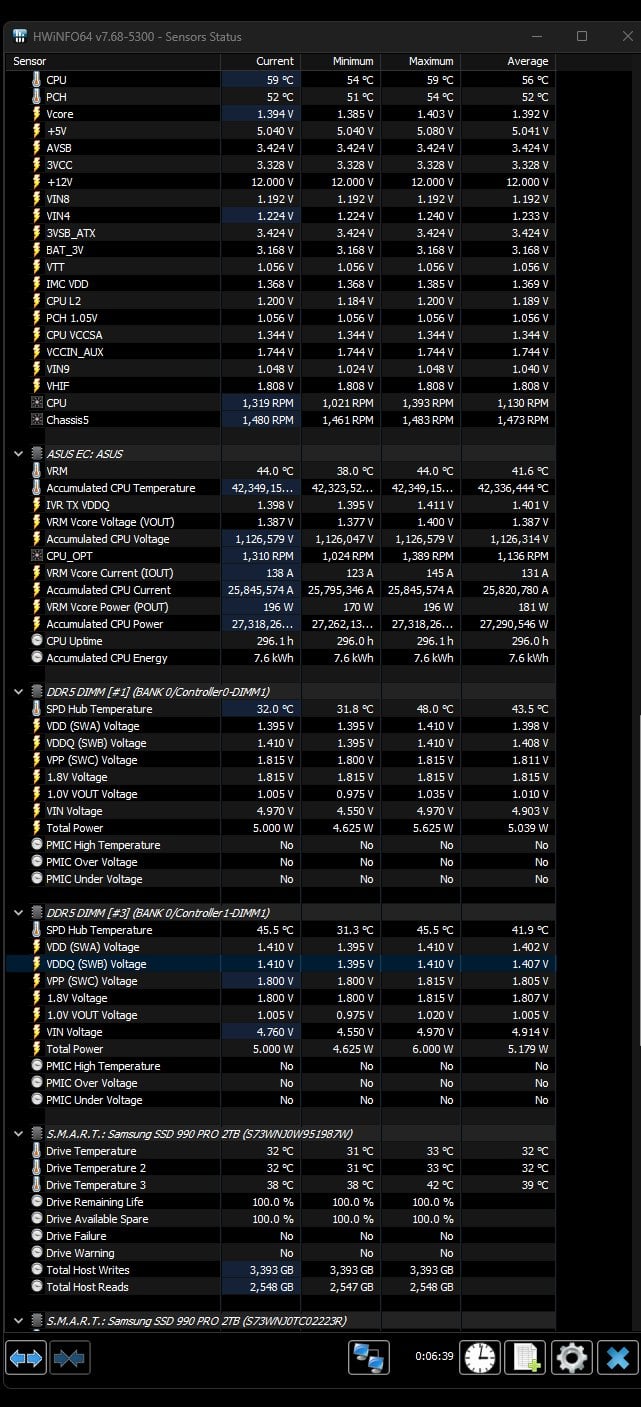Select the Vcore sensor row
The height and width of the screenshot is (1407, 641).
(x=280, y=114)
